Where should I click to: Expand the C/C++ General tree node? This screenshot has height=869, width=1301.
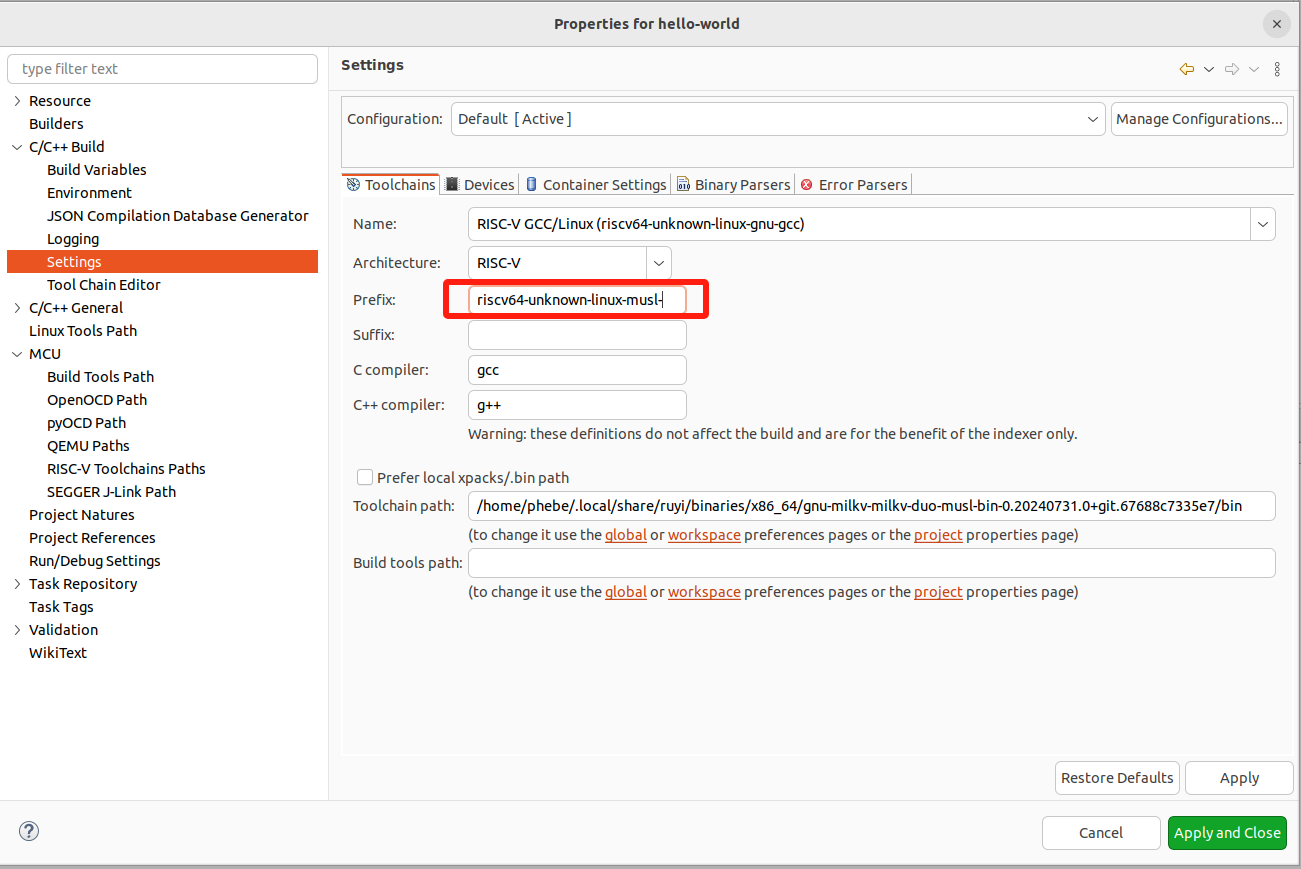pos(18,308)
